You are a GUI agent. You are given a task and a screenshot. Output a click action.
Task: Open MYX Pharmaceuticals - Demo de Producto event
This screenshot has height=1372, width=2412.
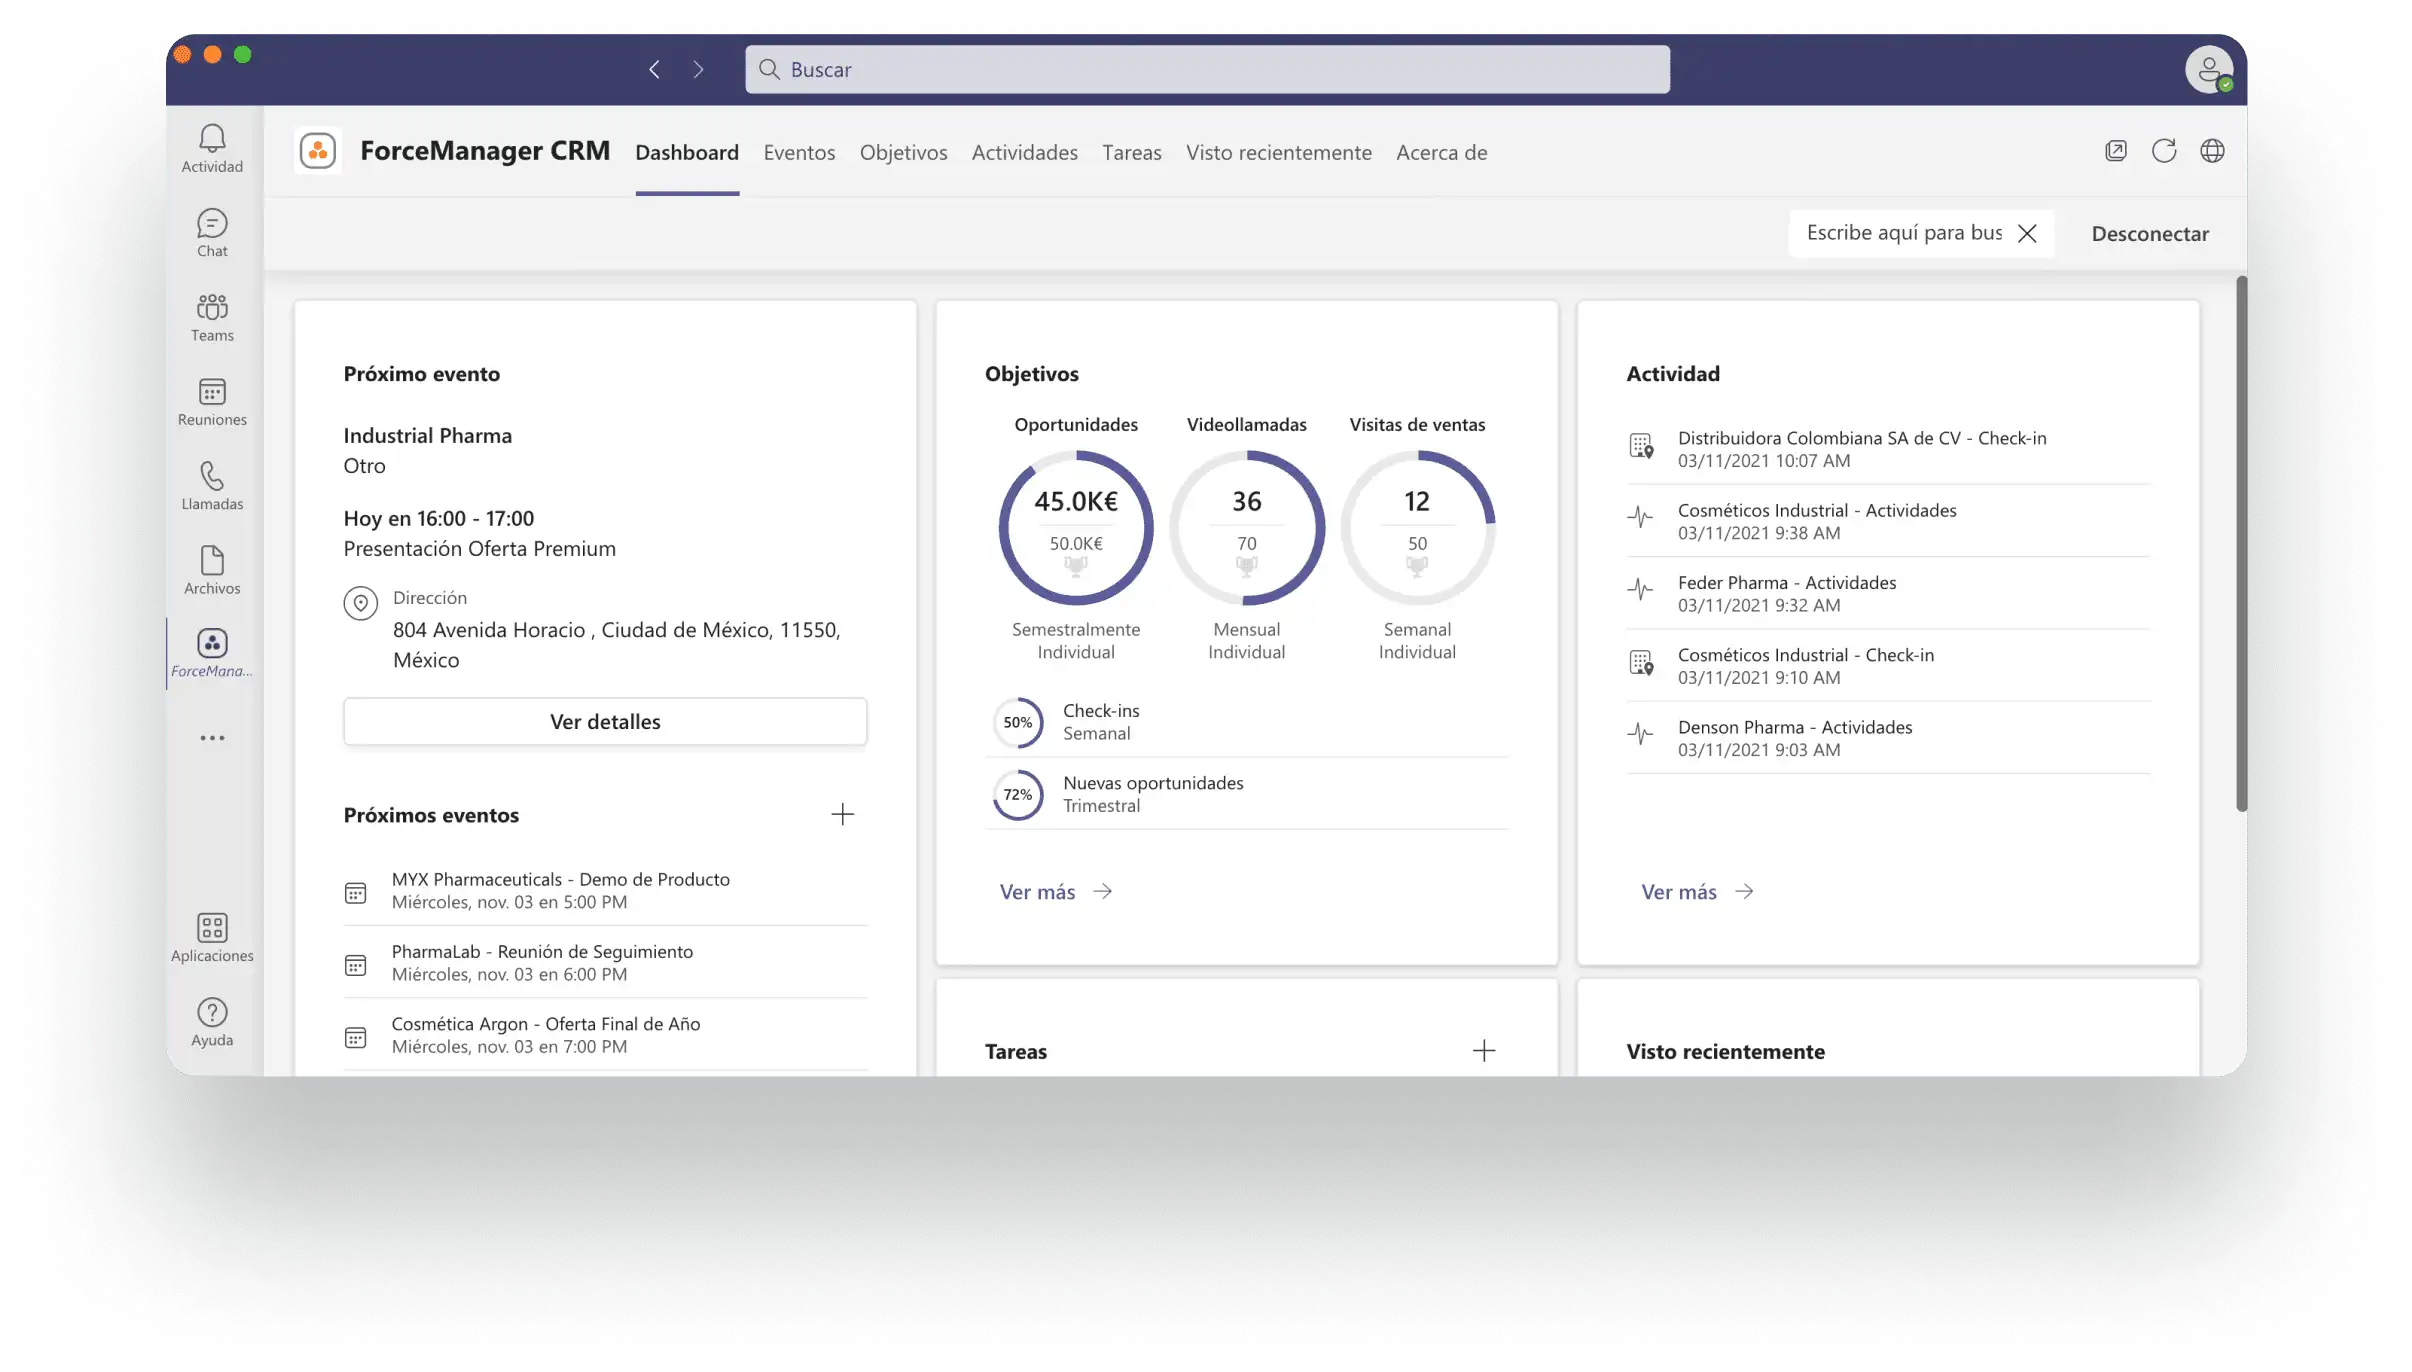pyautogui.click(x=605, y=890)
